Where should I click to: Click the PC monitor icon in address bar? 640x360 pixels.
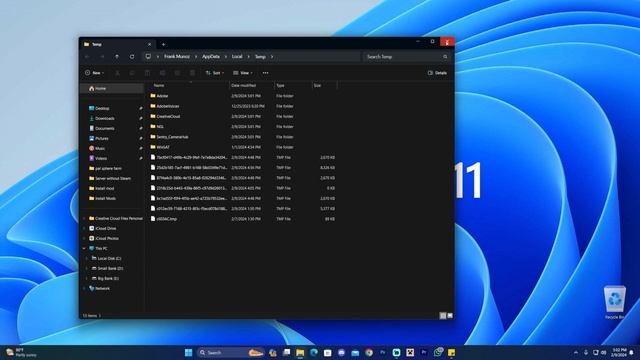pos(148,57)
